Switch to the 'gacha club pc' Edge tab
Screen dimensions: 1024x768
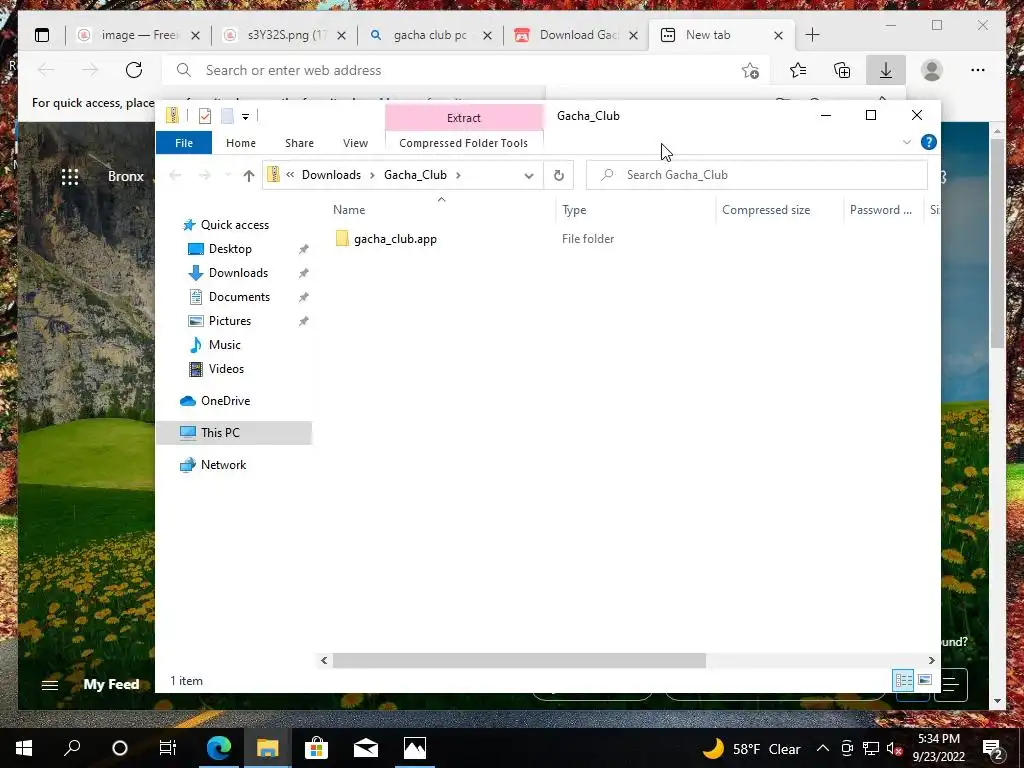click(x=431, y=35)
